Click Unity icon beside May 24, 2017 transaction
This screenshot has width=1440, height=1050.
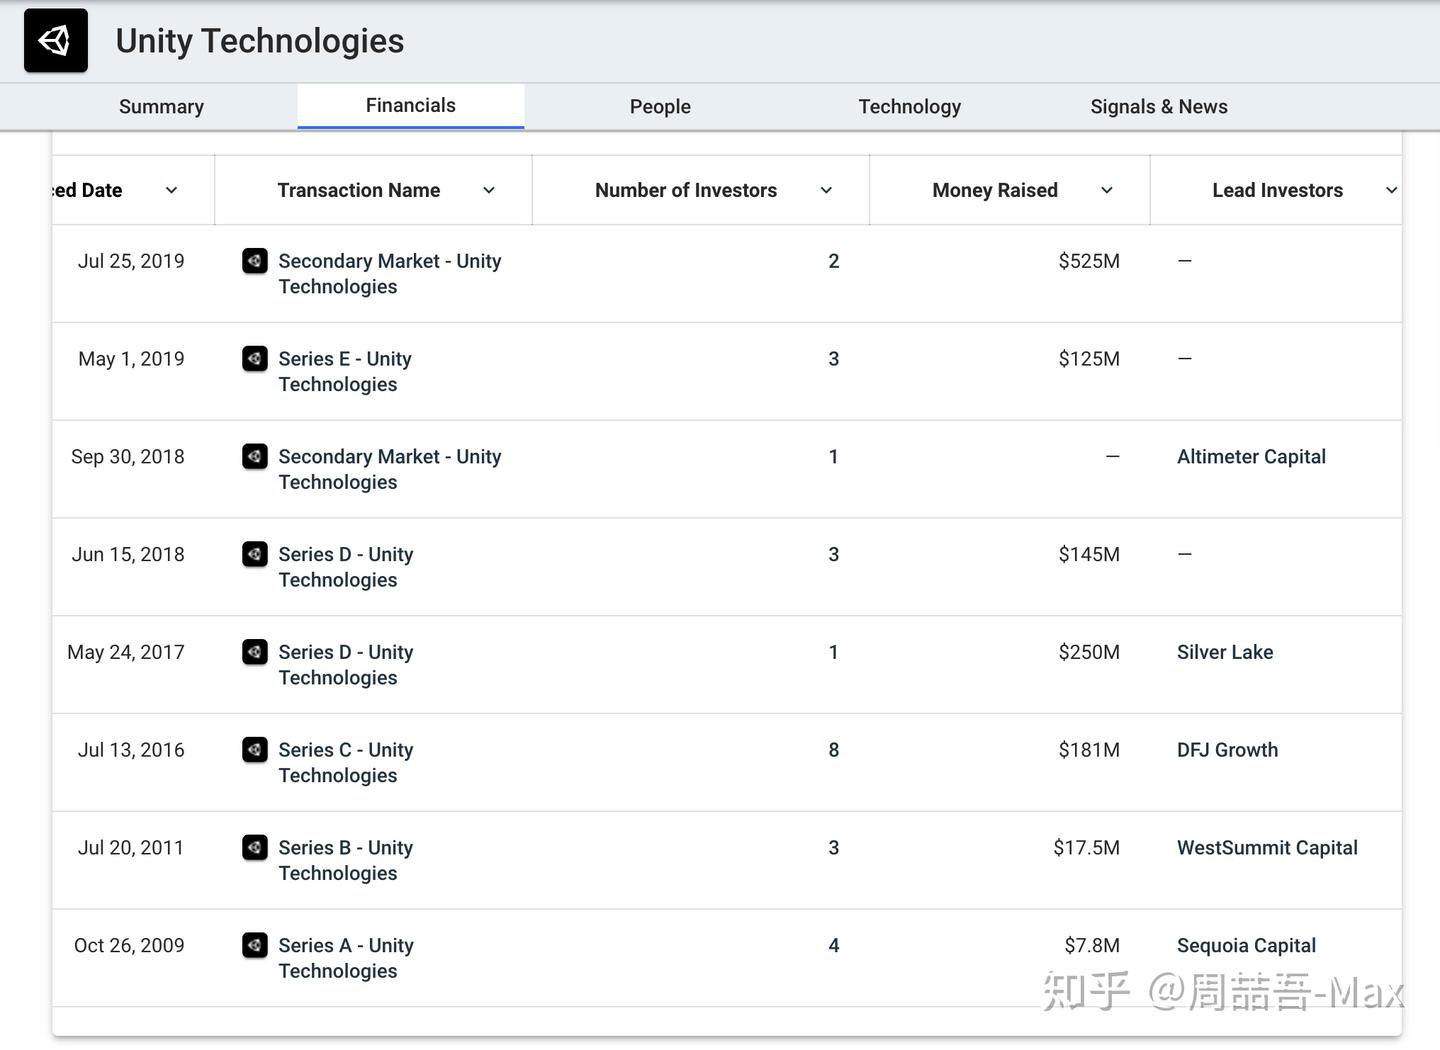pyautogui.click(x=255, y=652)
